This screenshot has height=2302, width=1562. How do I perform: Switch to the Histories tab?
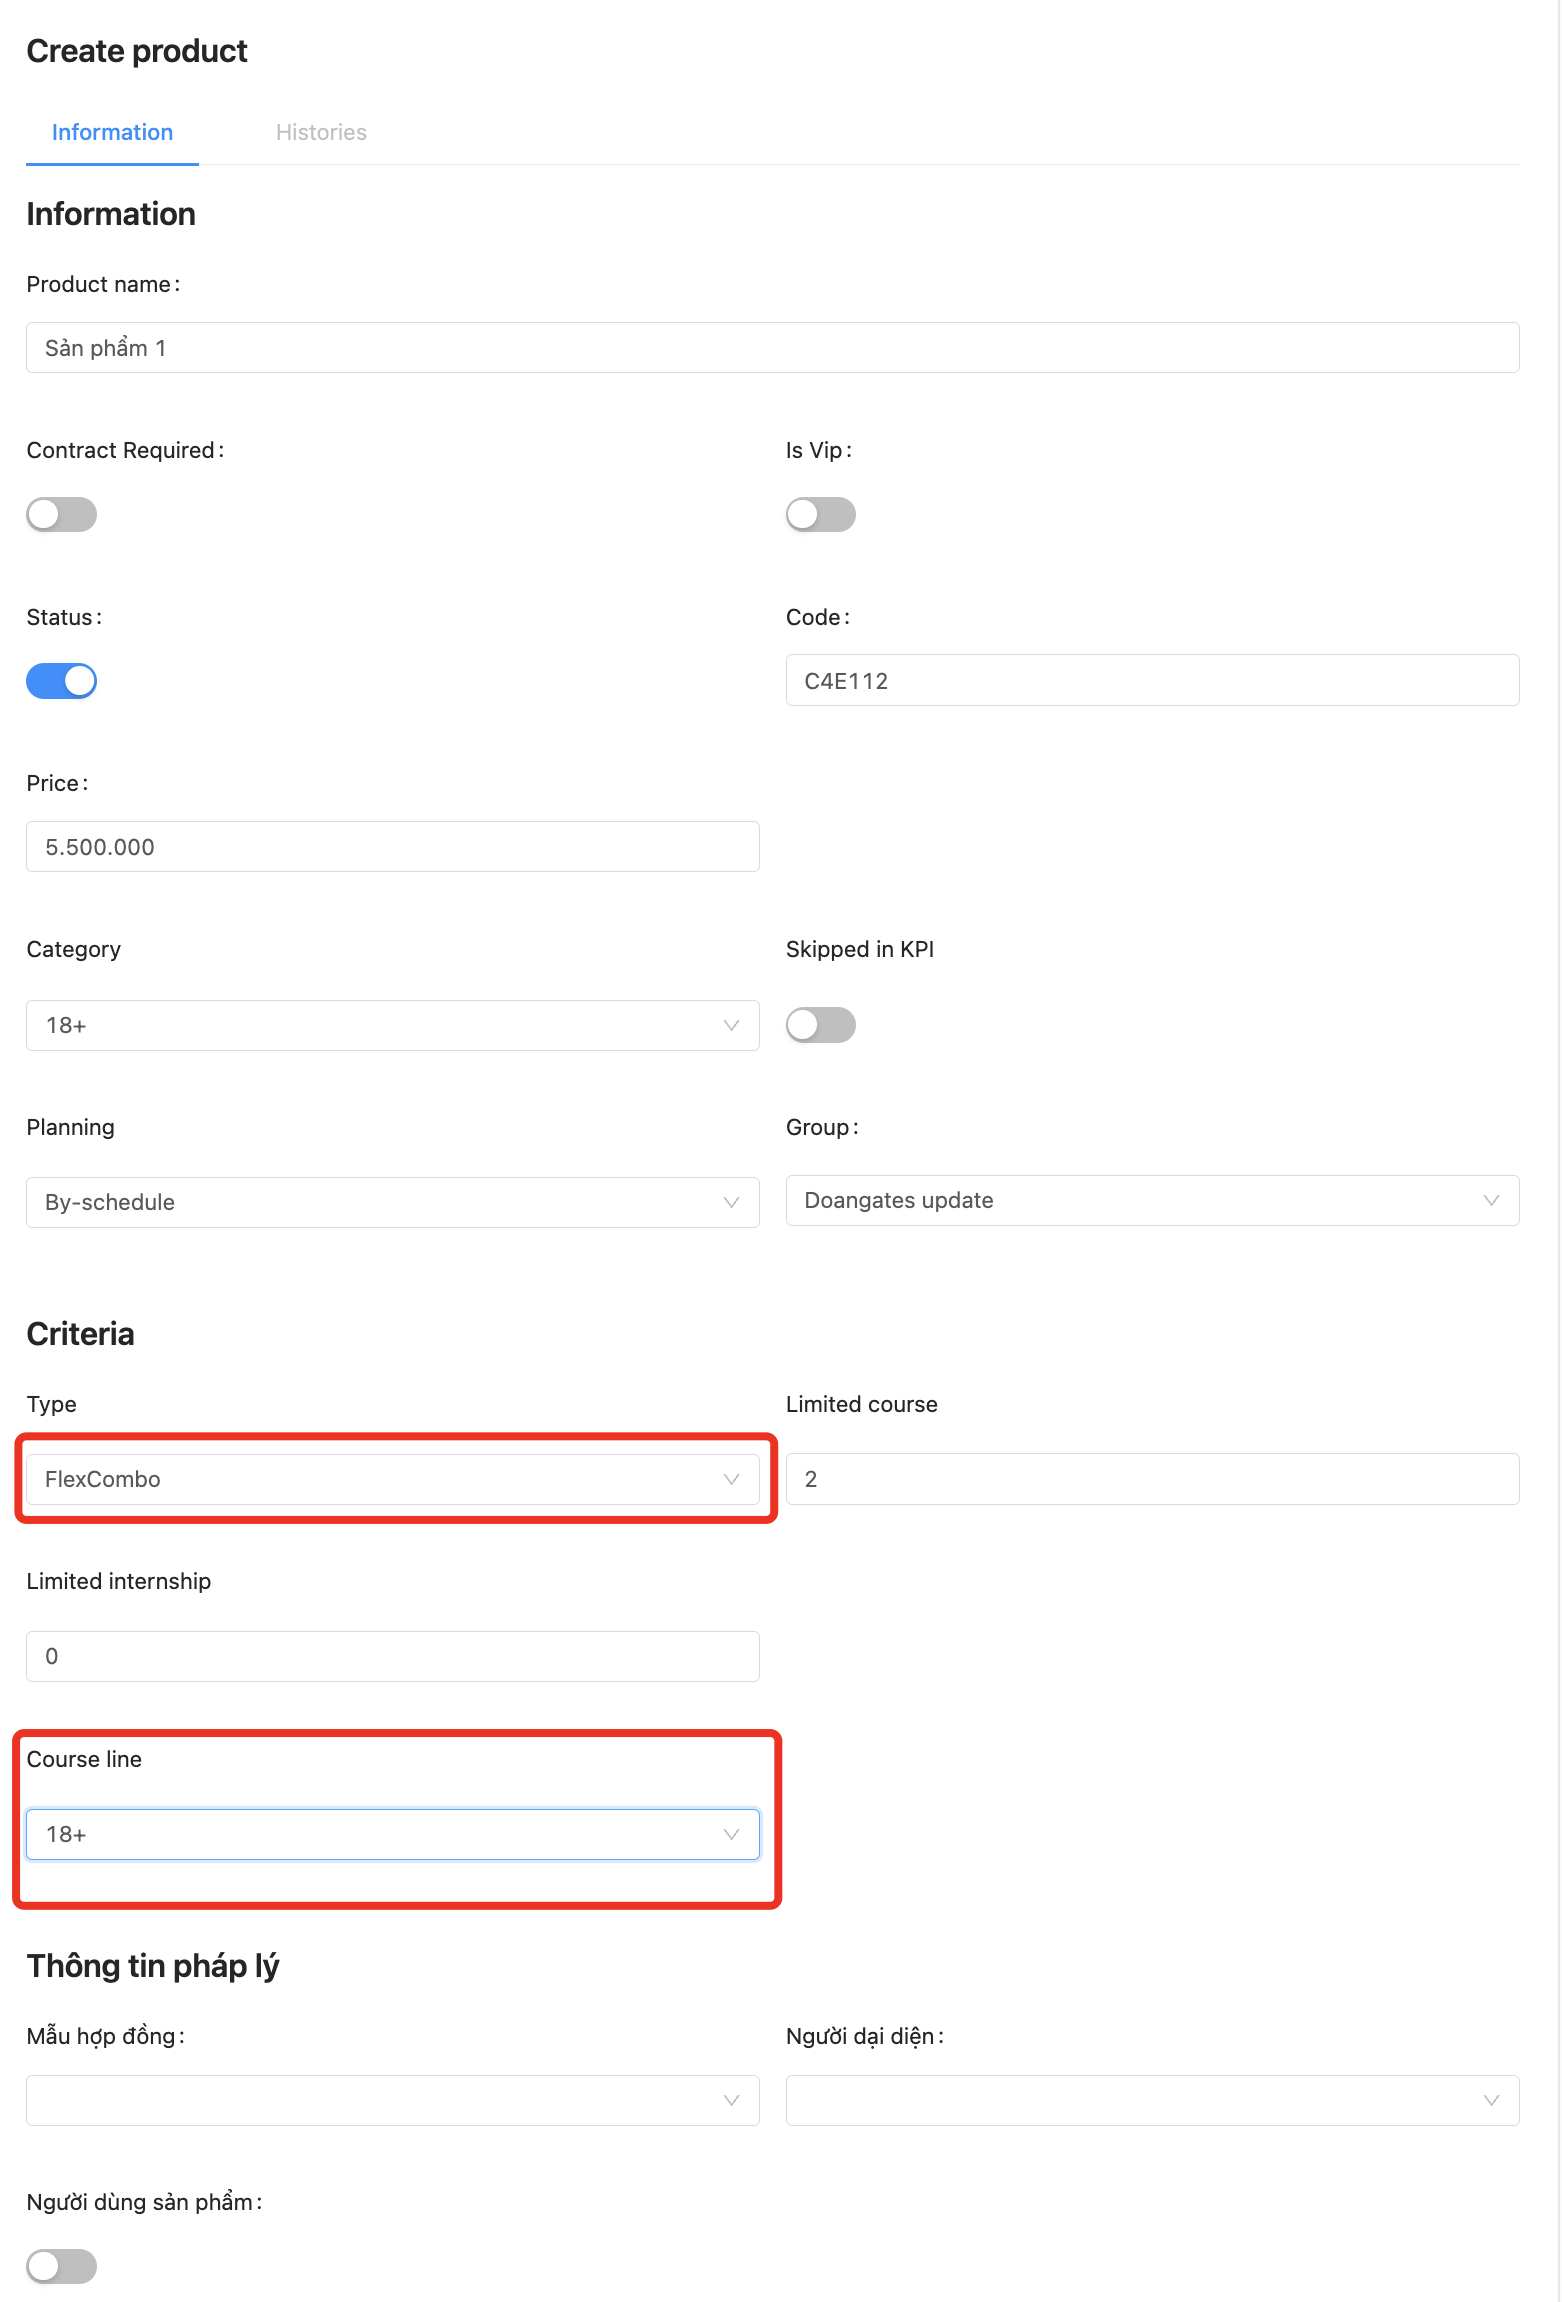coord(321,132)
